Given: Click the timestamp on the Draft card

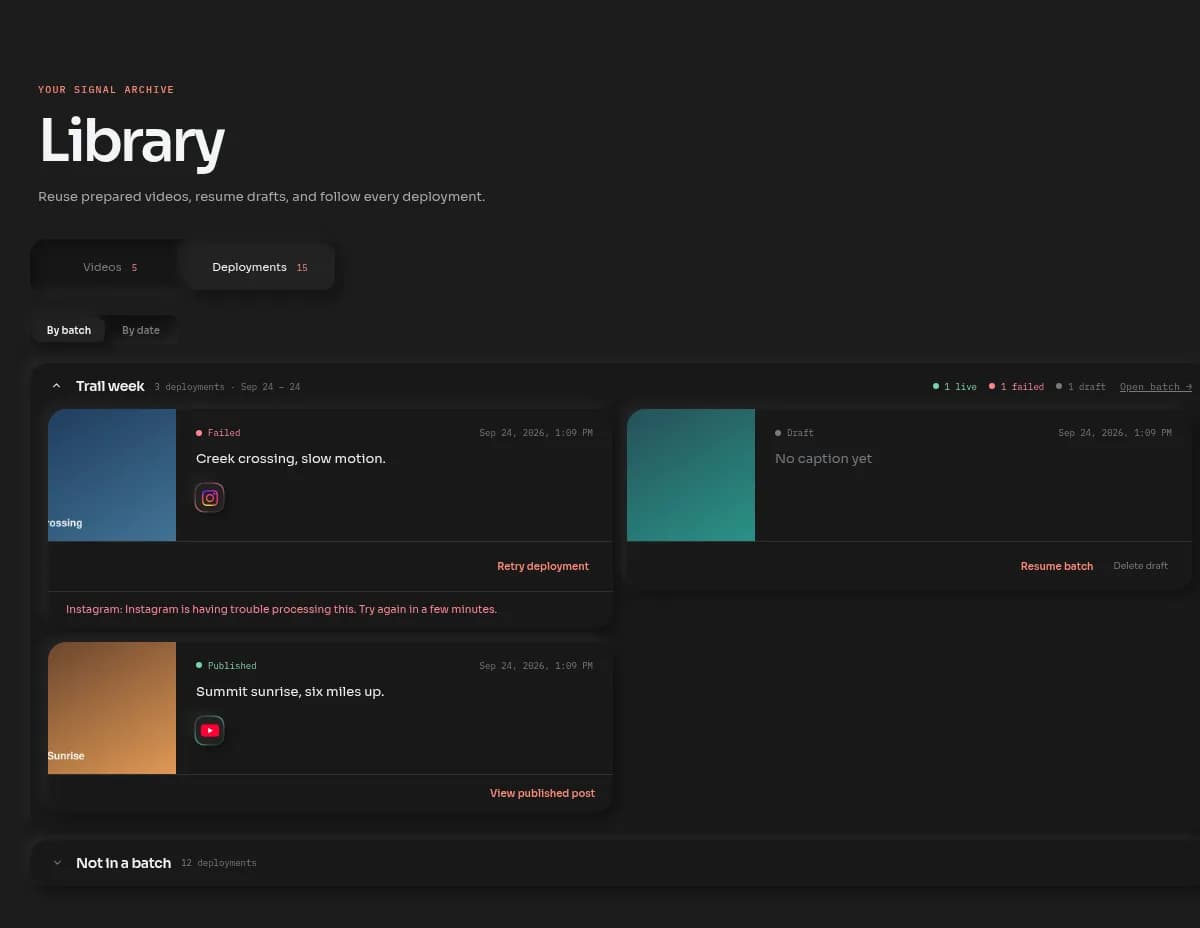Looking at the screenshot, I should point(1115,433).
